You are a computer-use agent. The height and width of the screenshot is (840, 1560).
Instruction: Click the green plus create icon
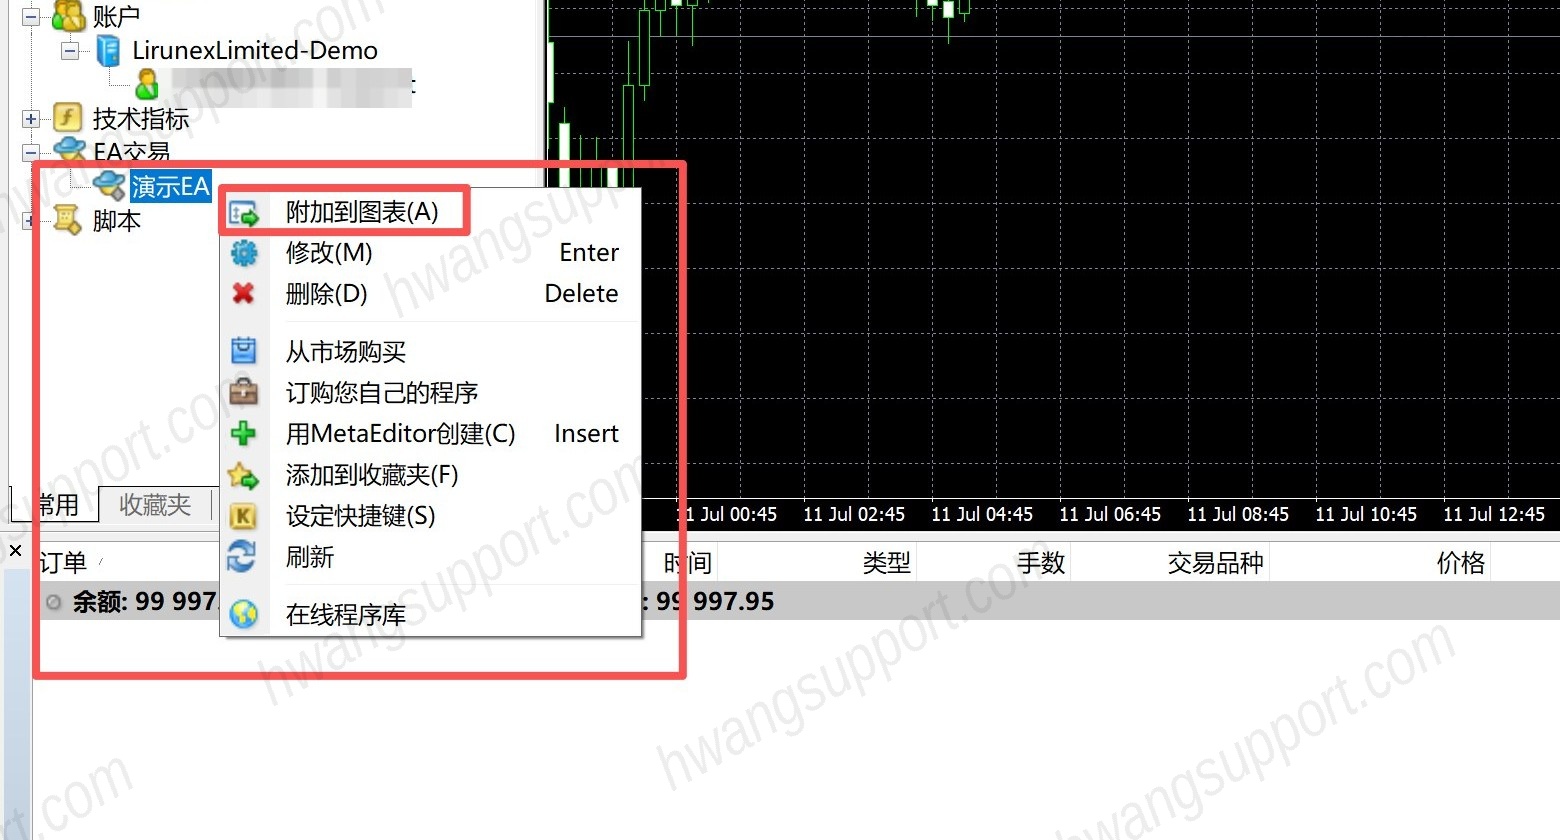[x=243, y=433]
